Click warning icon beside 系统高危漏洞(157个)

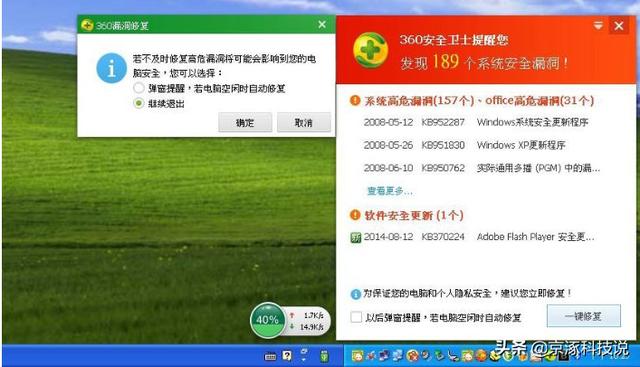click(355, 100)
